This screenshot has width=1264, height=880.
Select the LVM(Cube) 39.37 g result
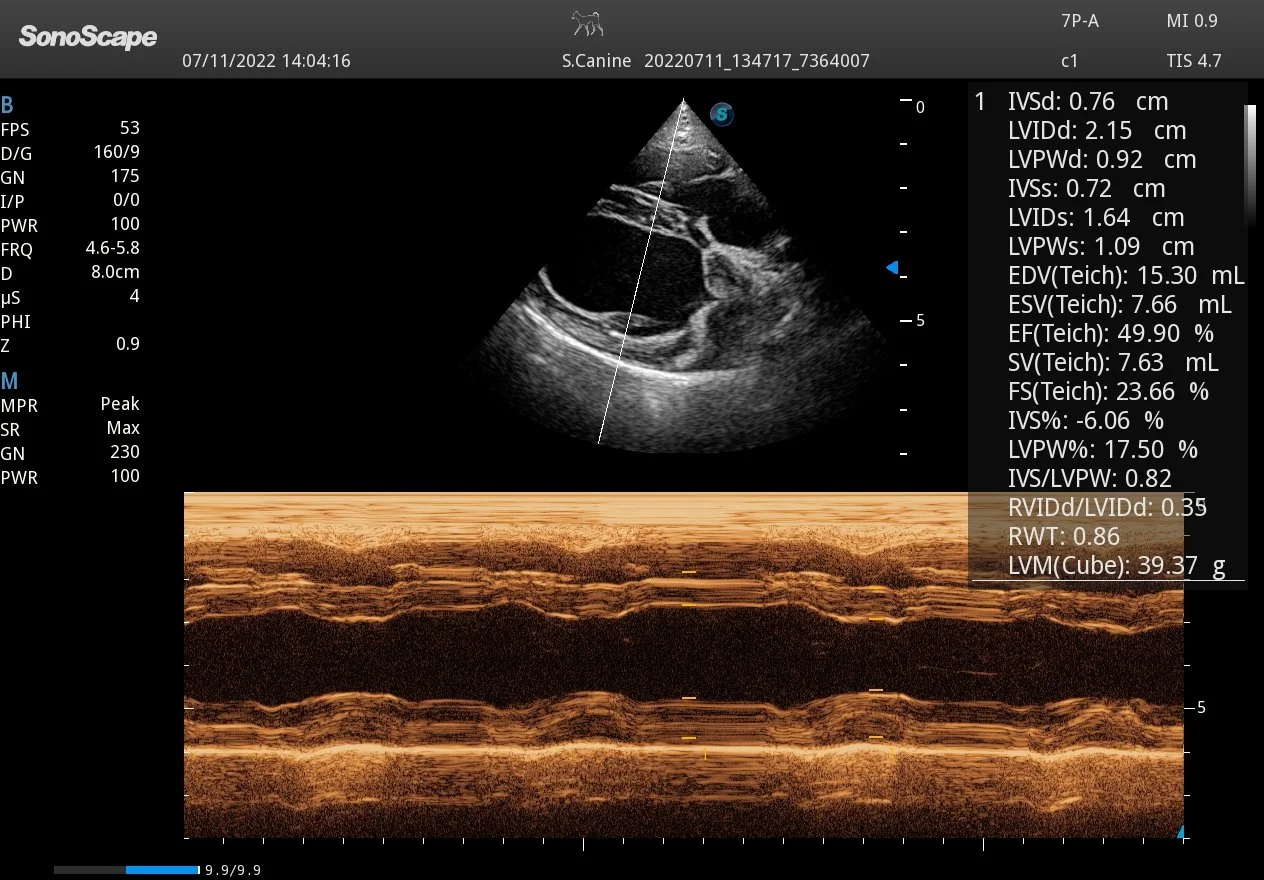(x=1117, y=566)
